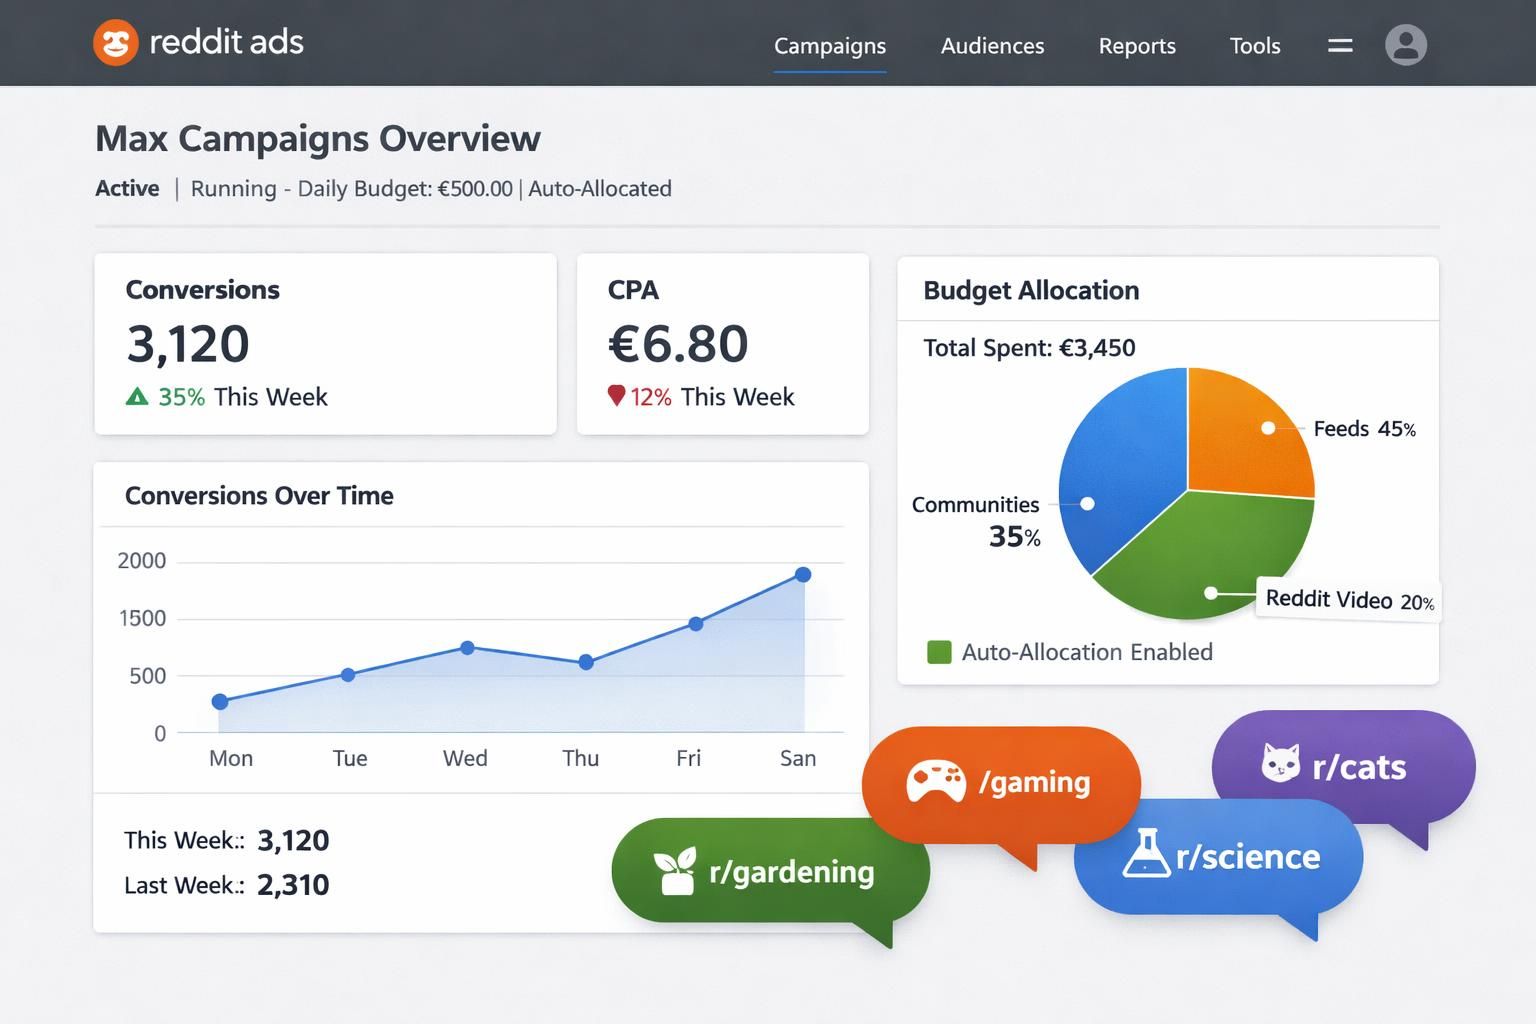Open the Audiences tab

coord(992,46)
